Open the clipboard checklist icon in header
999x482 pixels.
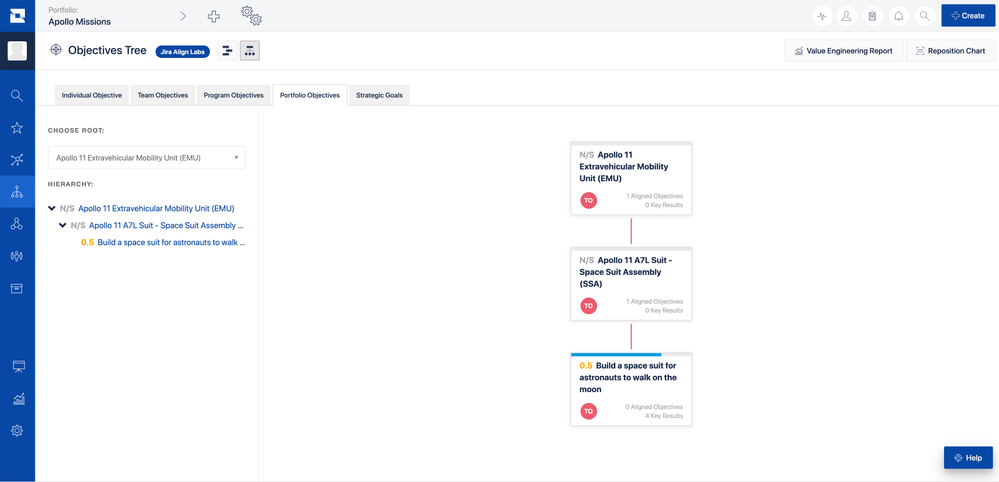pyautogui.click(x=873, y=16)
